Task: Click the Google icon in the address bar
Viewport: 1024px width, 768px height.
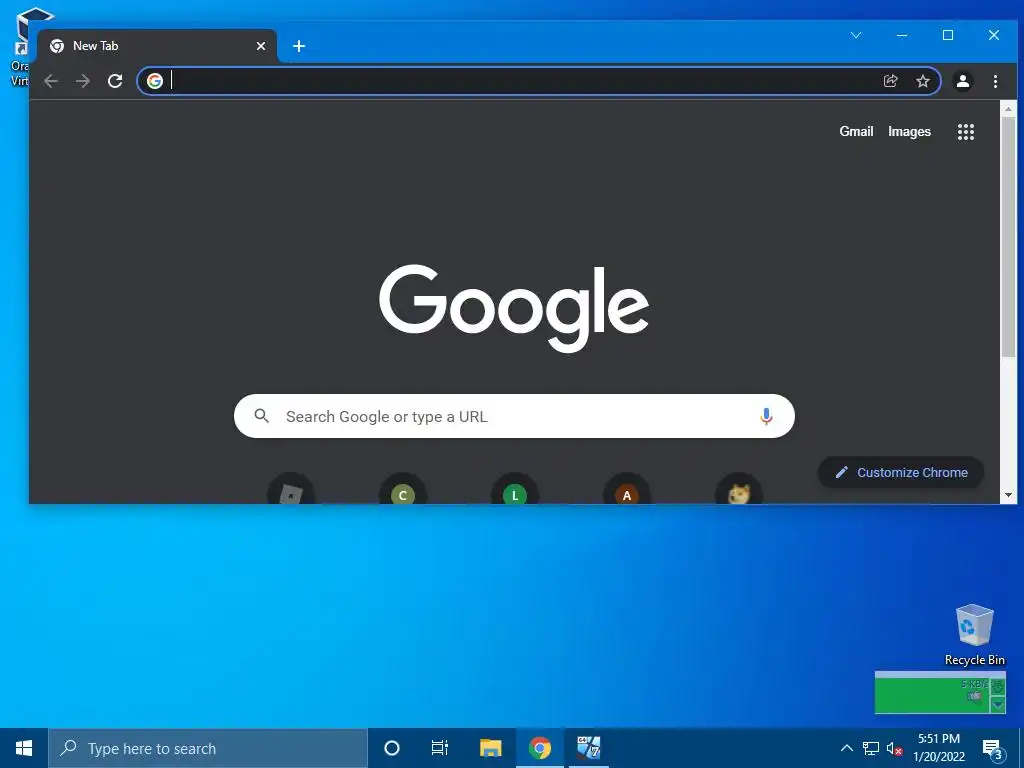Action: coord(155,80)
